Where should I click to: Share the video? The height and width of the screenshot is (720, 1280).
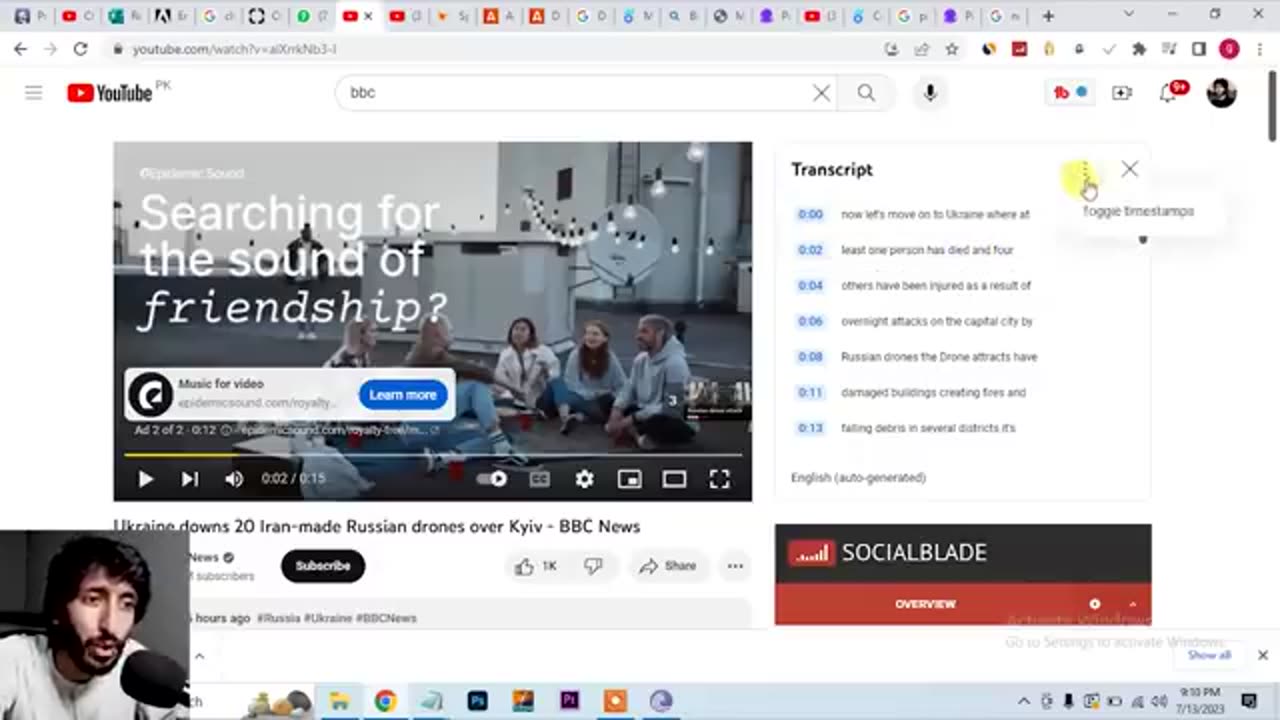pos(668,566)
